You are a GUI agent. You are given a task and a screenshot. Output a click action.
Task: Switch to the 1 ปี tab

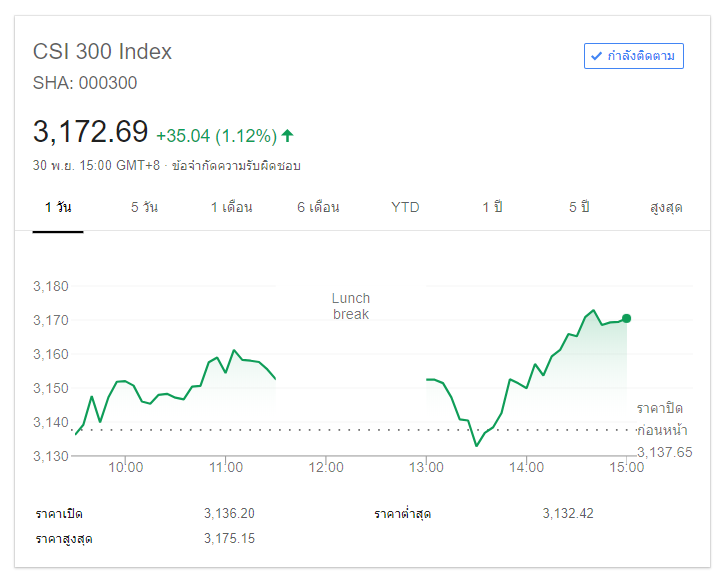[492, 207]
